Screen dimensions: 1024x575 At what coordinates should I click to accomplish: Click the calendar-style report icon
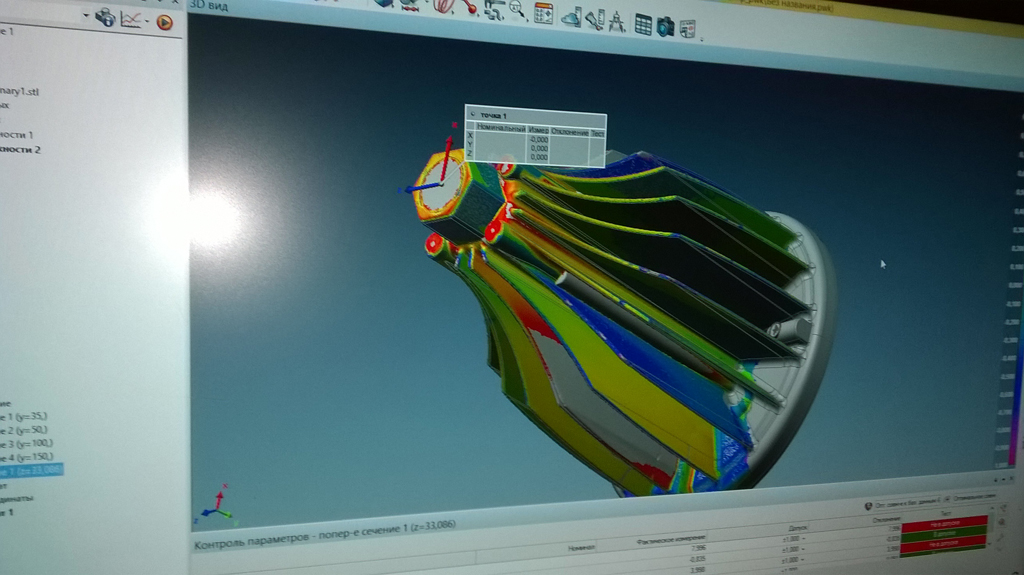coord(544,13)
